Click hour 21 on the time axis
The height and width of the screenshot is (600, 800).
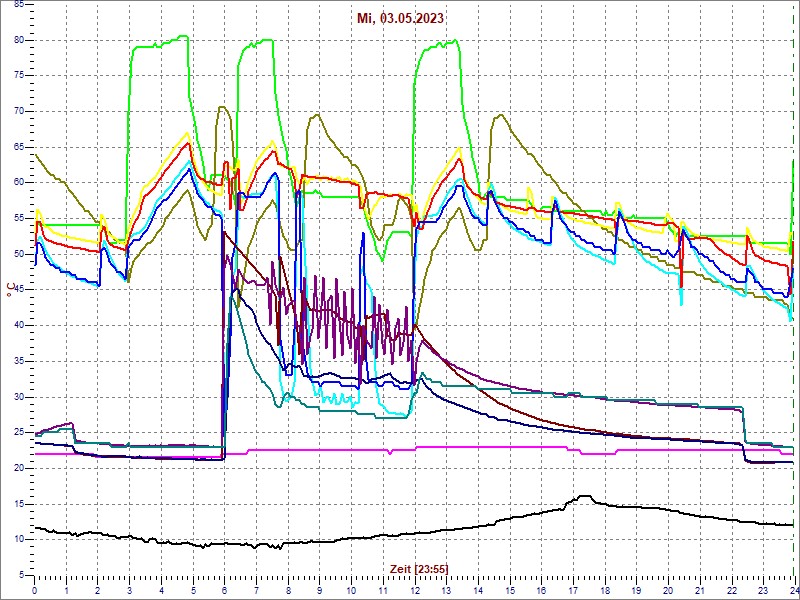point(700,589)
